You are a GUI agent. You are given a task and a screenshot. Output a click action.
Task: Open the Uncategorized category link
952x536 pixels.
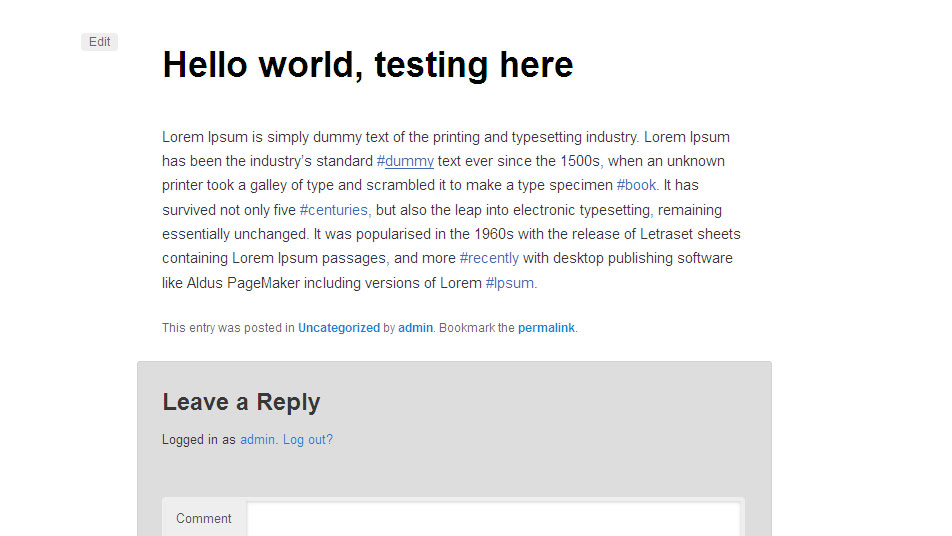[339, 328]
